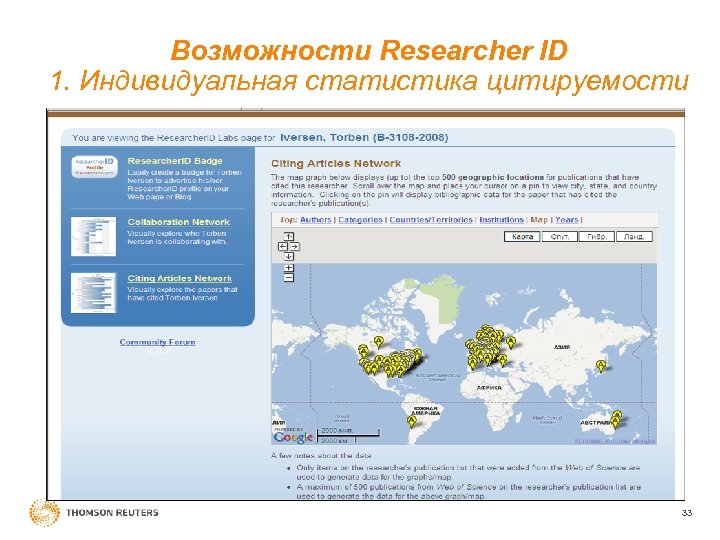Click the Google logo on the map
720x540 pixels.
tap(293, 437)
